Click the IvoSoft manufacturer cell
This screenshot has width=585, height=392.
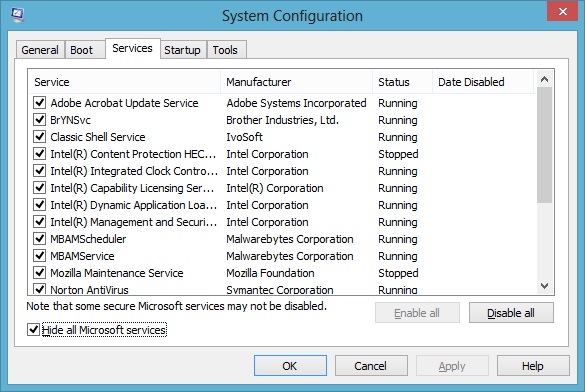[244, 137]
